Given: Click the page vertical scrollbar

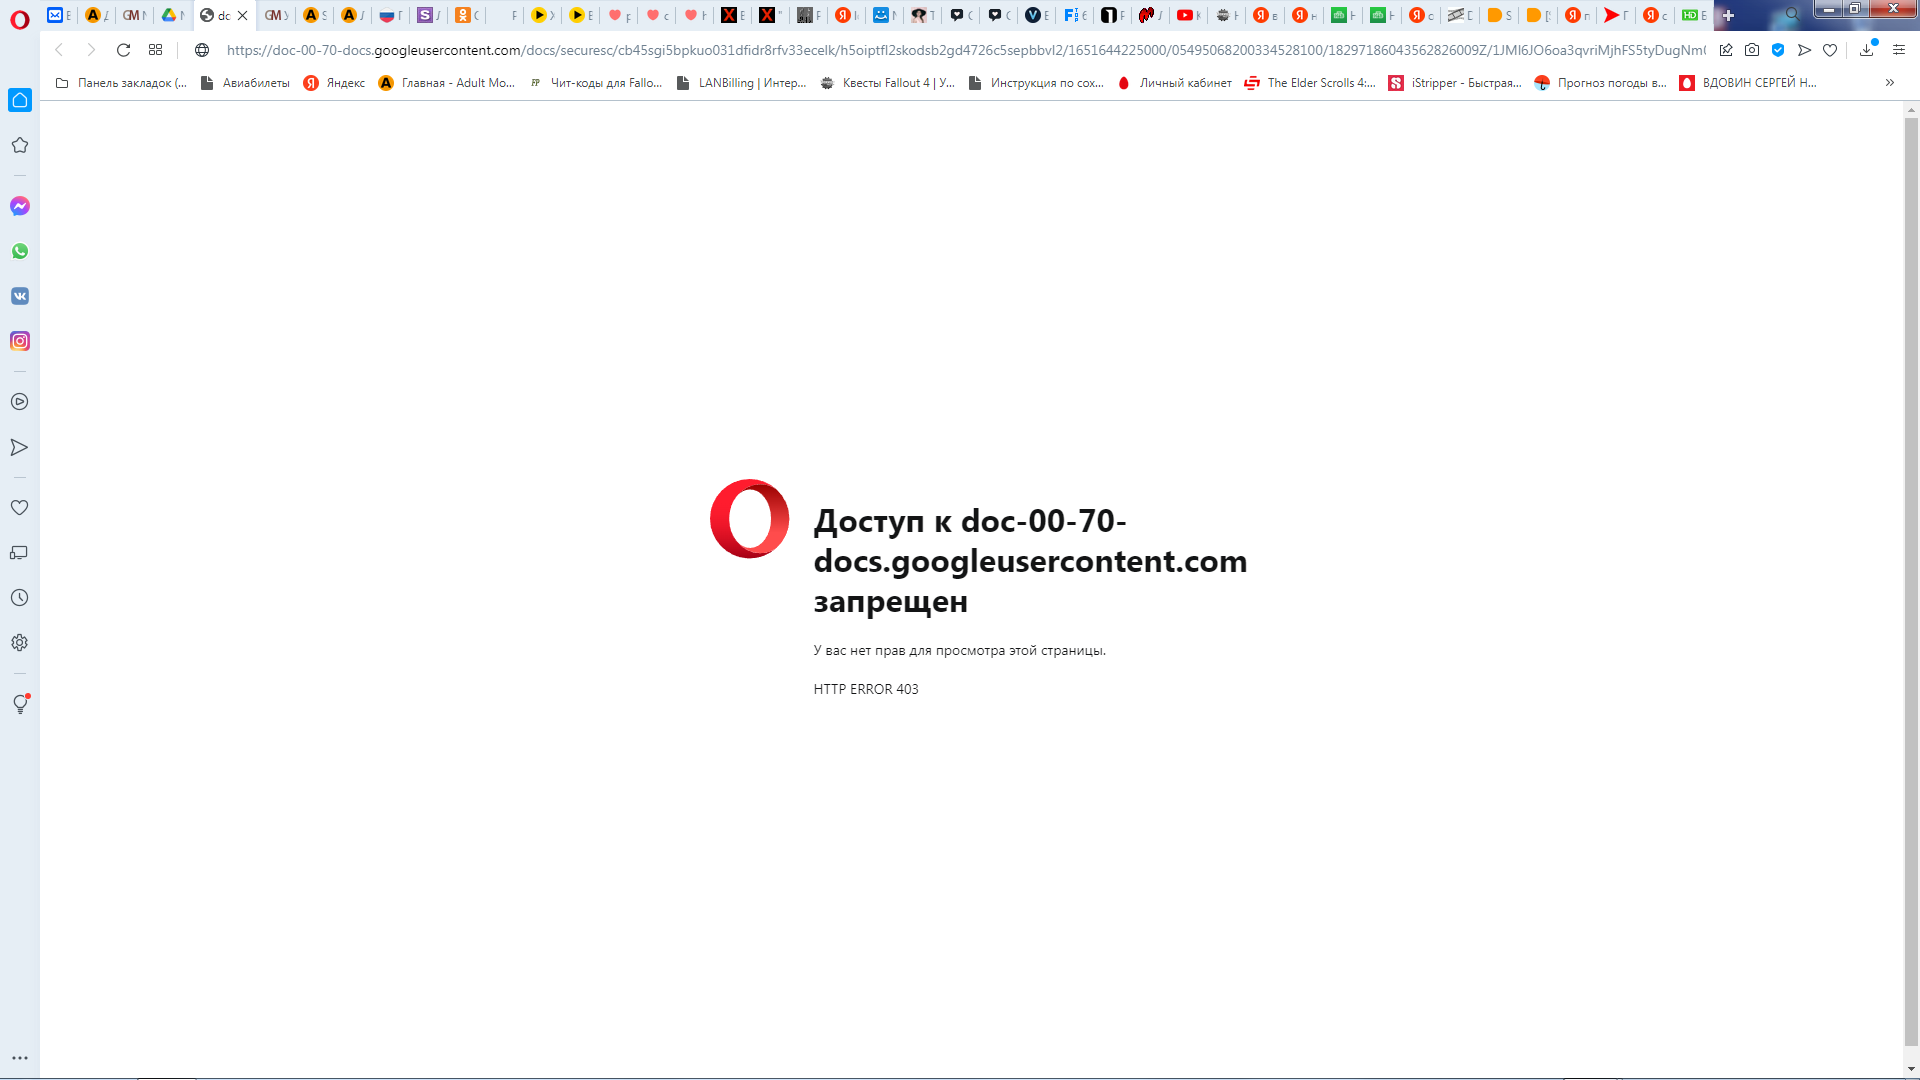Looking at the screenshot, I should click(x=1911, y=580).
